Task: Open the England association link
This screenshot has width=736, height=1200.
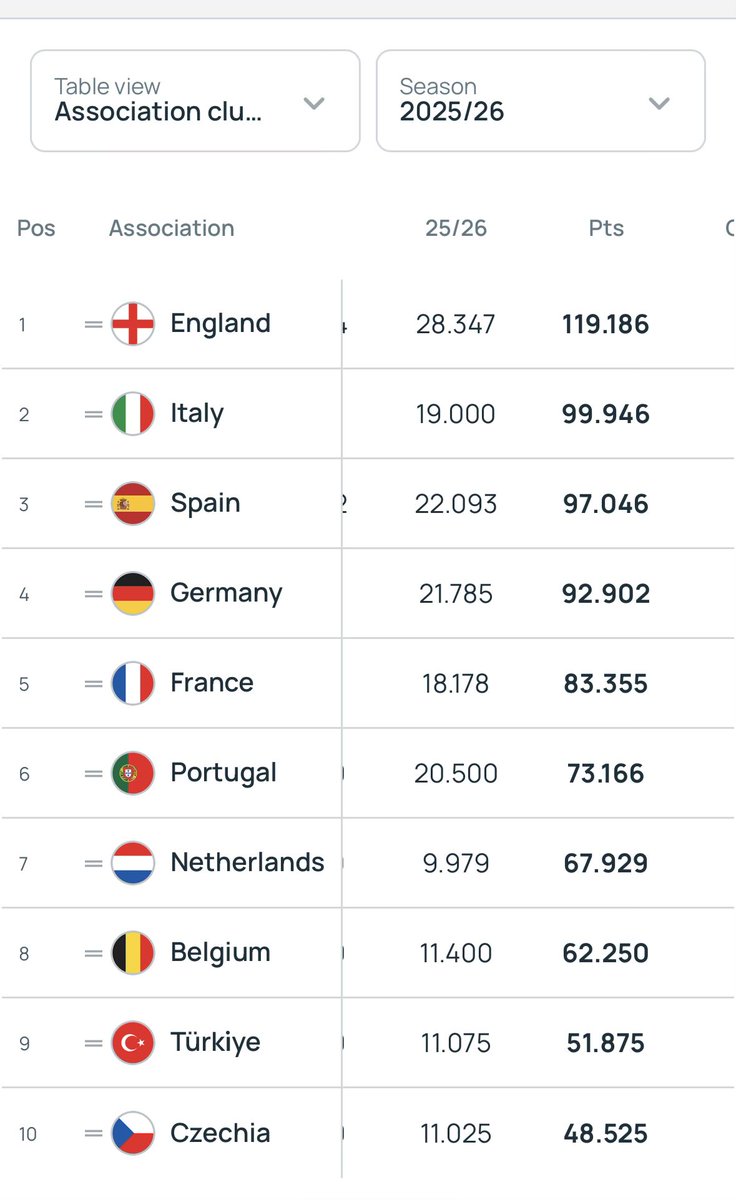Action: point(220,324)
